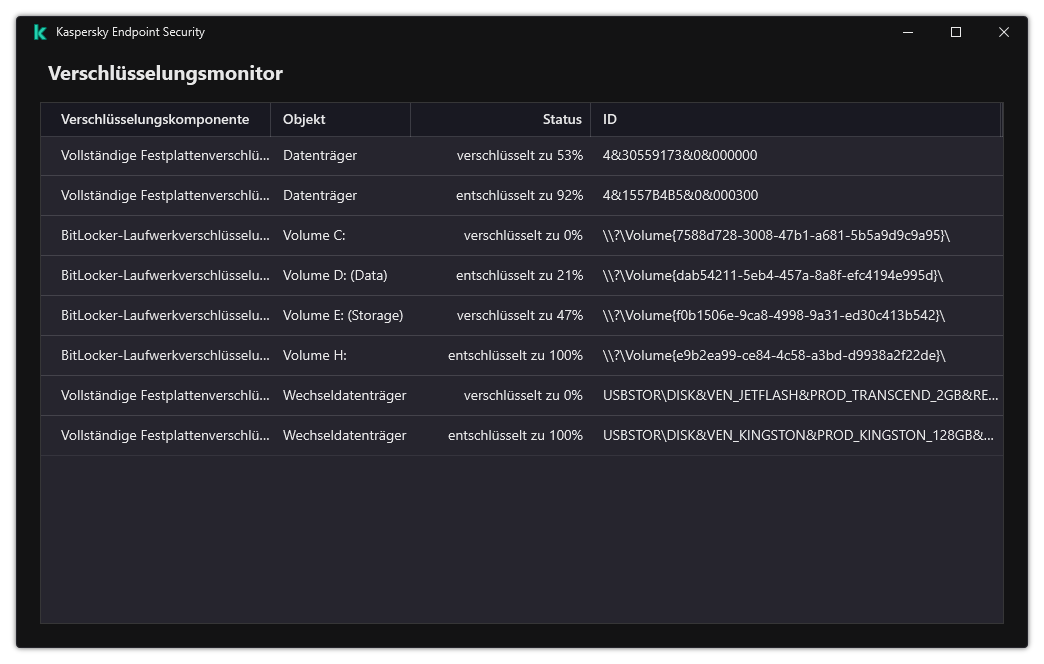Click ID 4&30559173&0&000000 cell
This screenshot has height=664, width=1044.
[x=680, y=155]
